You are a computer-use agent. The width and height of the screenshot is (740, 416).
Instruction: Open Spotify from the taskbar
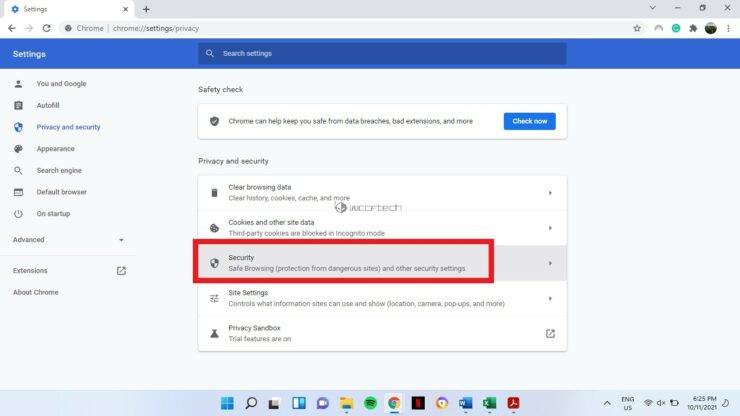coord(370,403)
